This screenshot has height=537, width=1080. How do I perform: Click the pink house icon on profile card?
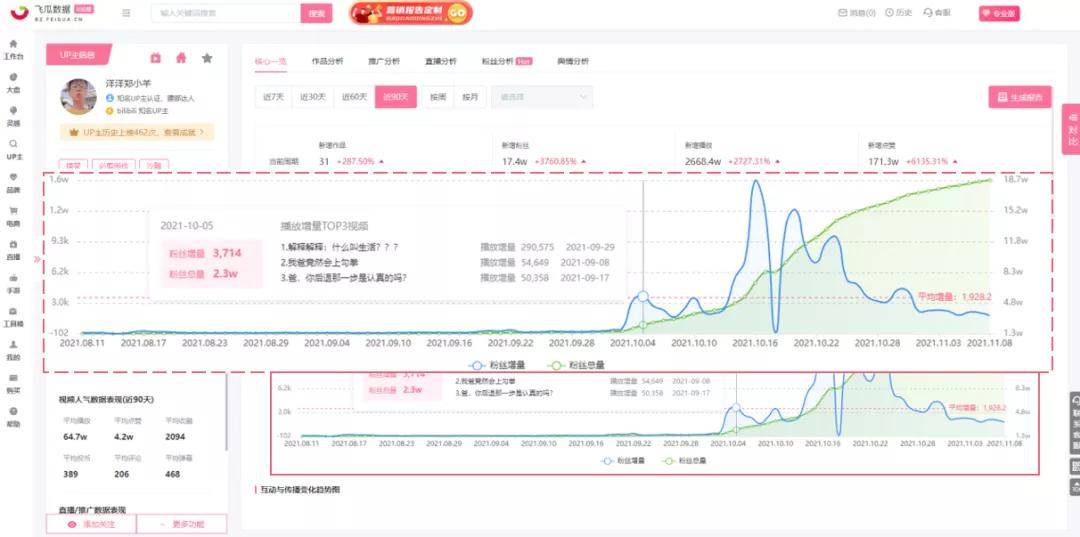[x=181, y=58]
